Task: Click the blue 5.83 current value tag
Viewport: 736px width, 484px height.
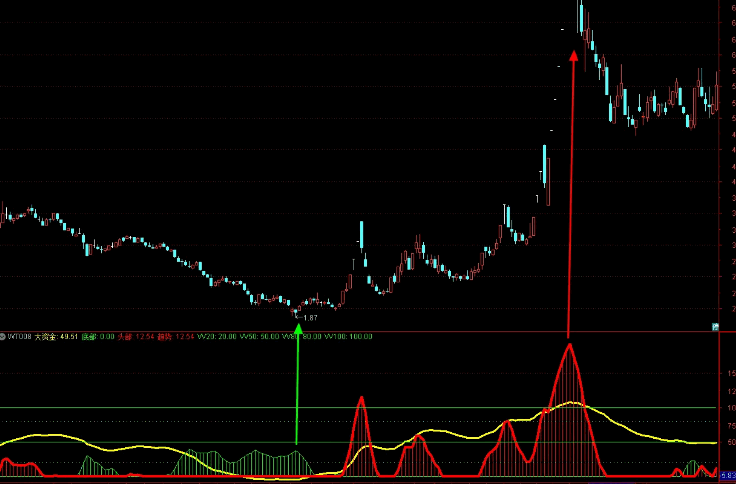Action: tap(728, 475)
